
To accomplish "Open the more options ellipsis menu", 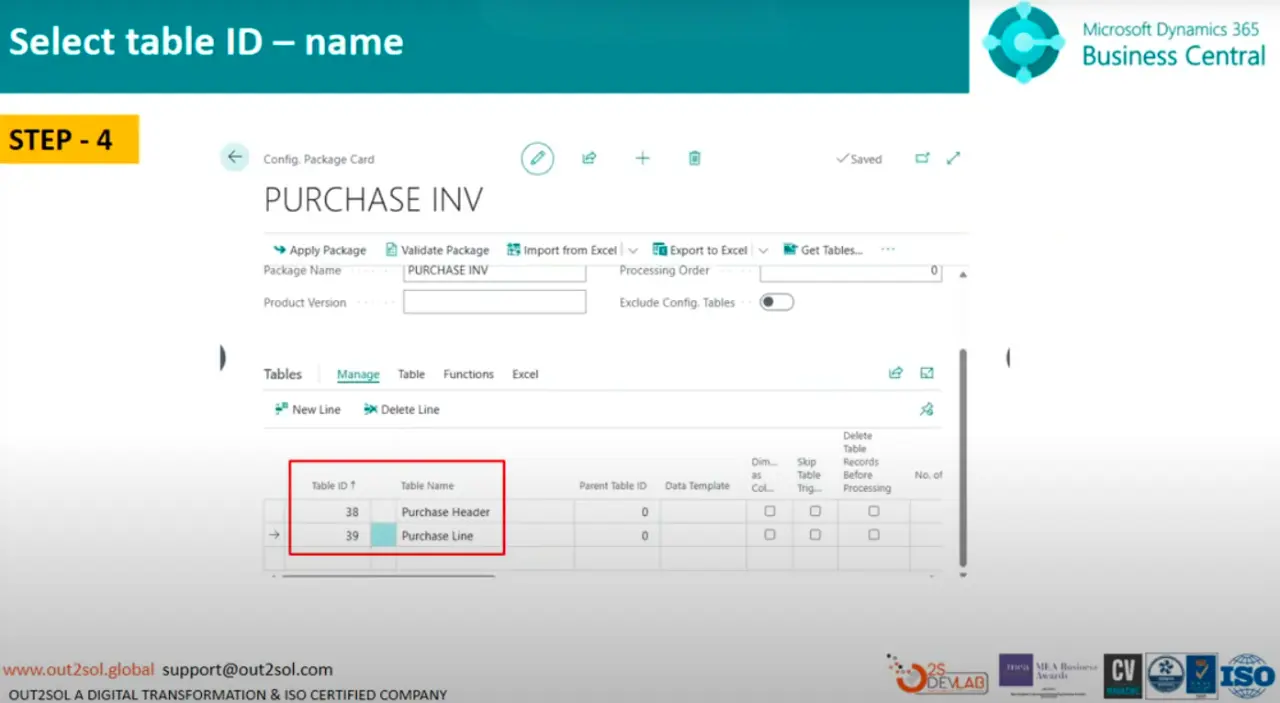I will pyautogui.click(x=887, y=250).
